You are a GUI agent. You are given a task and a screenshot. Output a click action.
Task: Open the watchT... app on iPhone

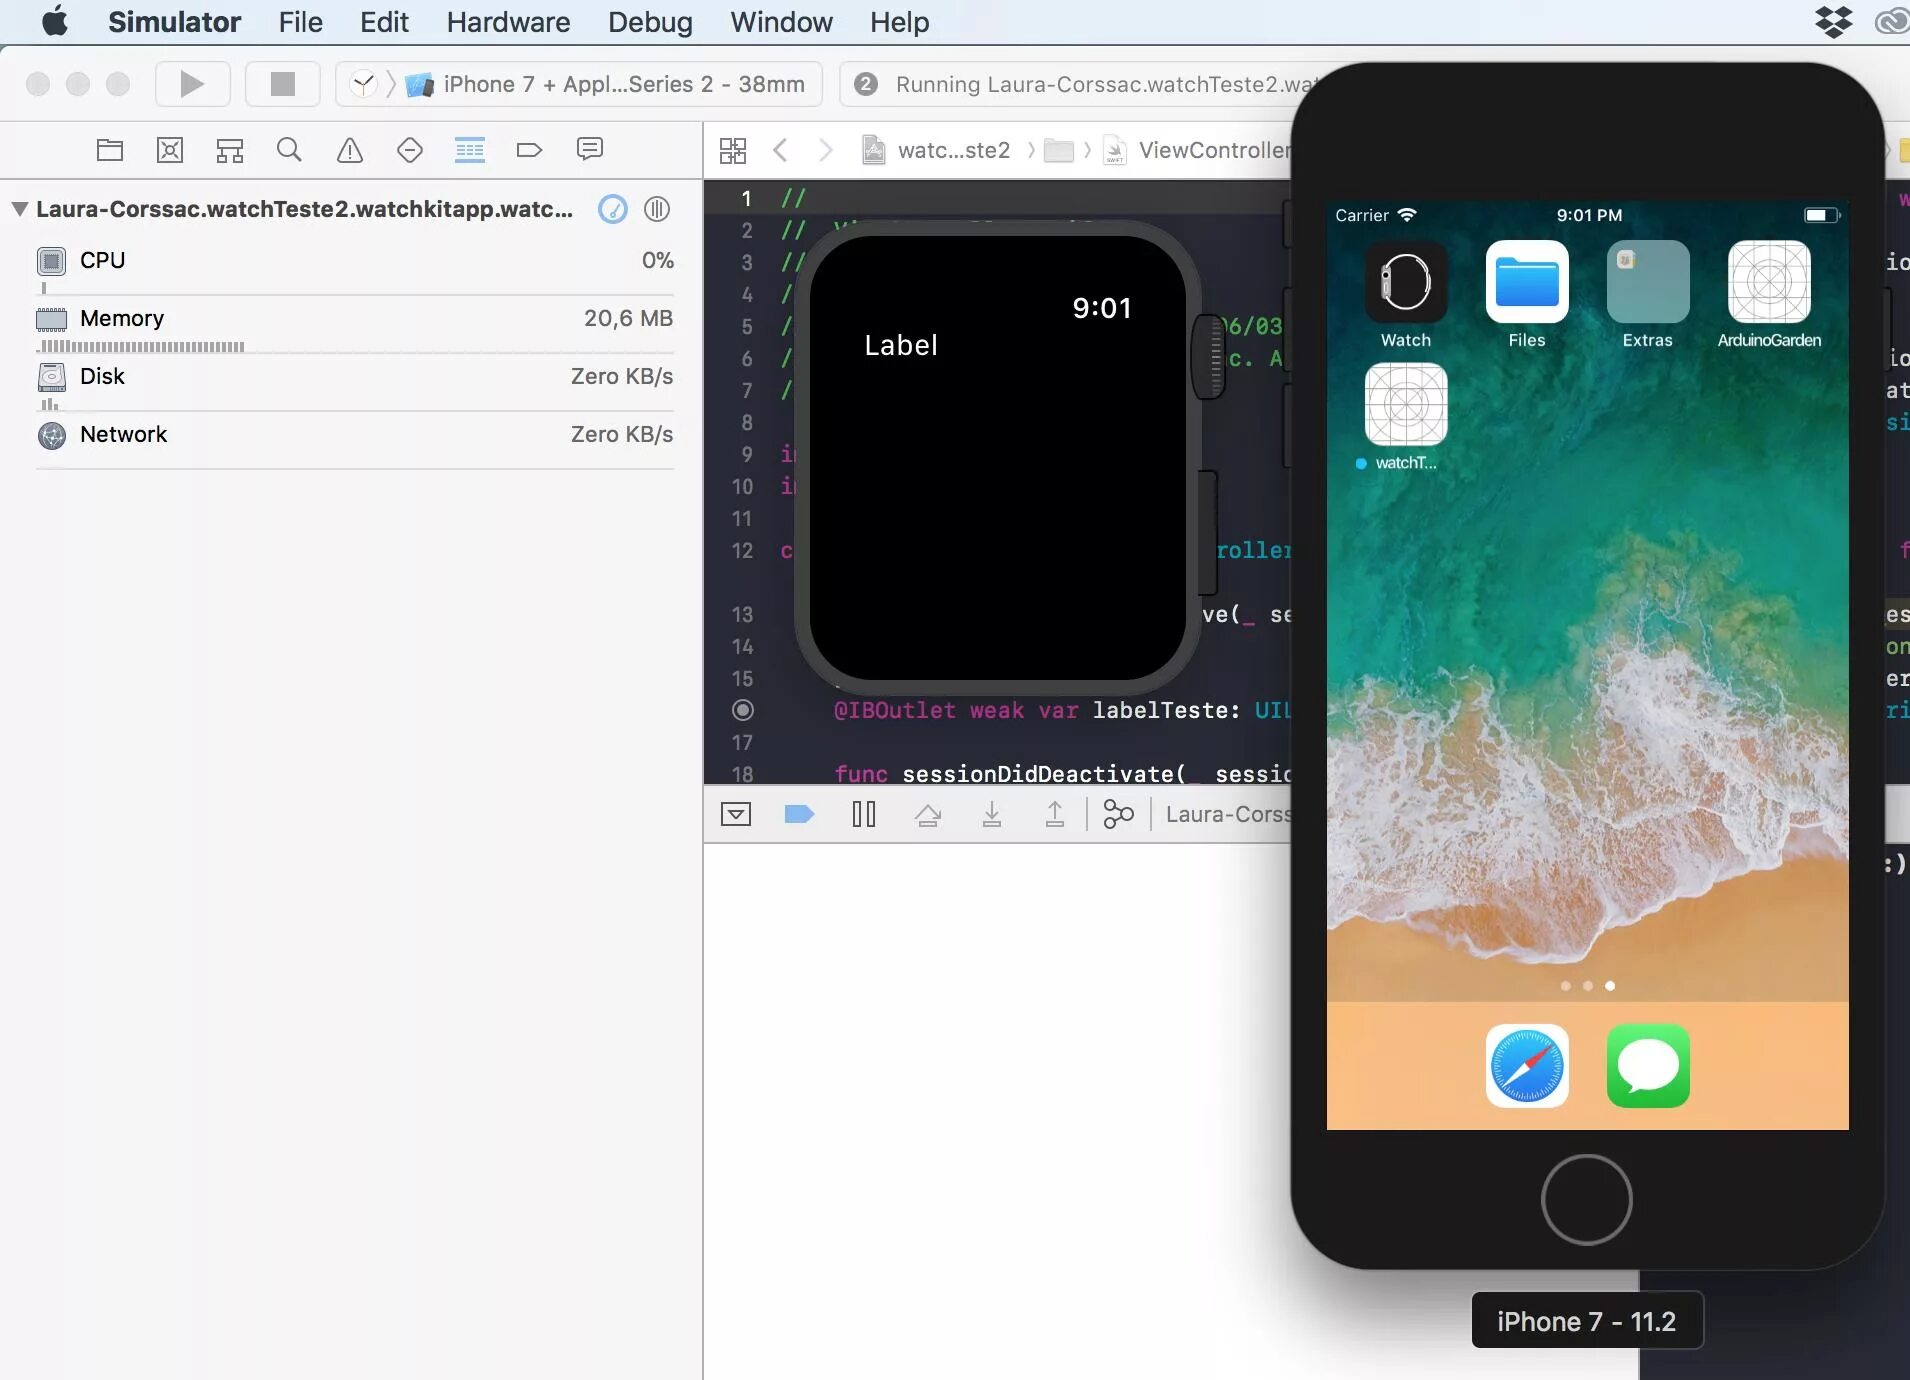[1406, 404]
